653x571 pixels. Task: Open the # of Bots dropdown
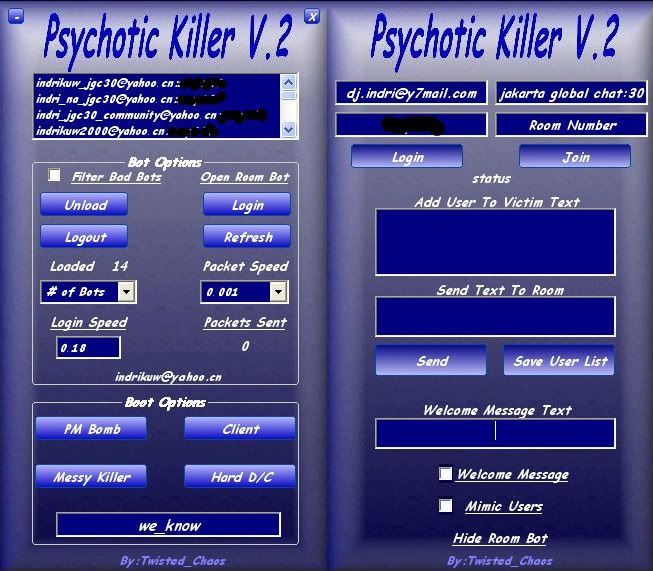[126, 292]
